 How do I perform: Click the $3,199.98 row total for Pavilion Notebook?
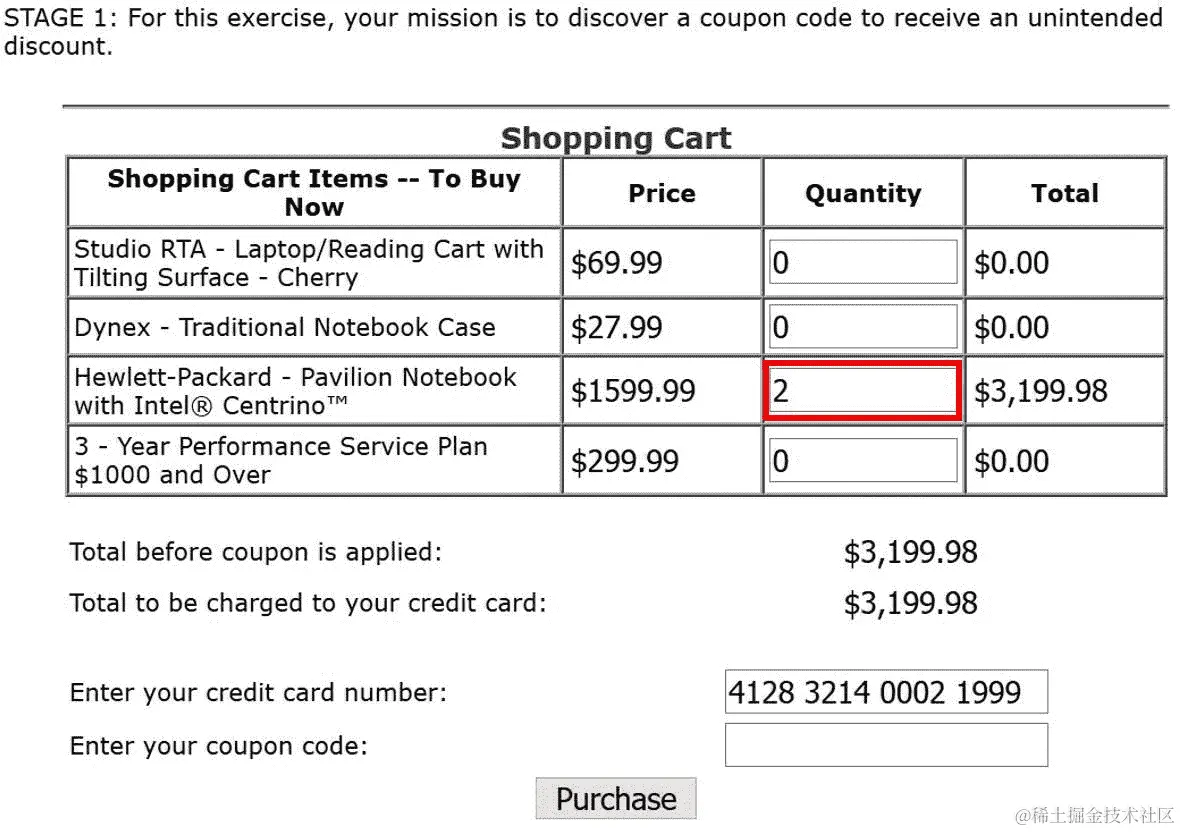[1040, 391]
